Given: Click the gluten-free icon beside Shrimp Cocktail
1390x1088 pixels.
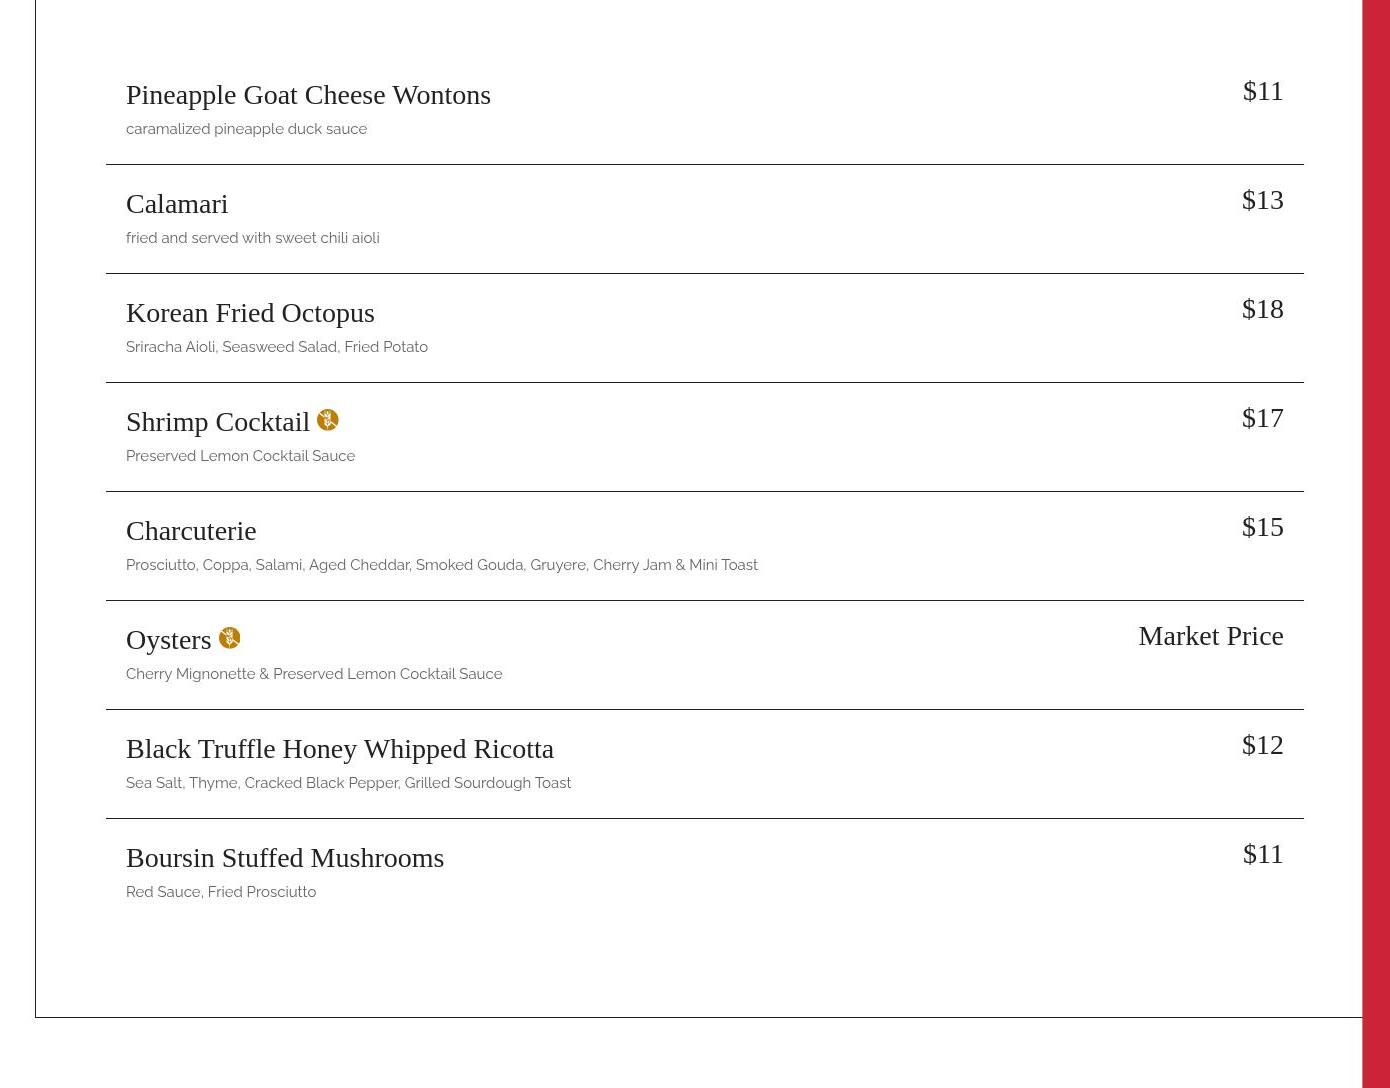Looking at the screenshot, I should 327,420.
